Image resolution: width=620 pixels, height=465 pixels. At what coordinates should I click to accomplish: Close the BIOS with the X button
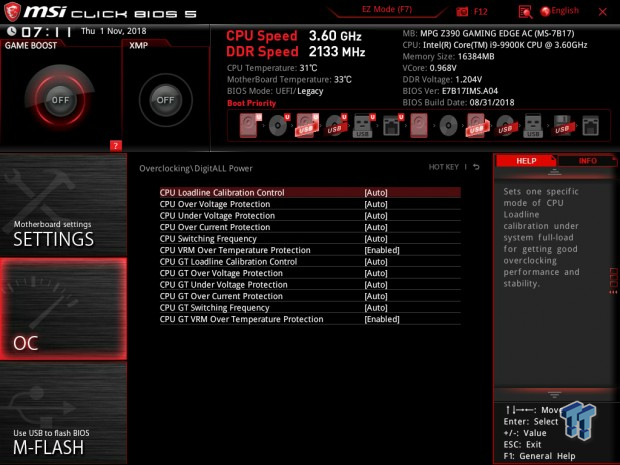pyautogui.click(x=603, y=12)
